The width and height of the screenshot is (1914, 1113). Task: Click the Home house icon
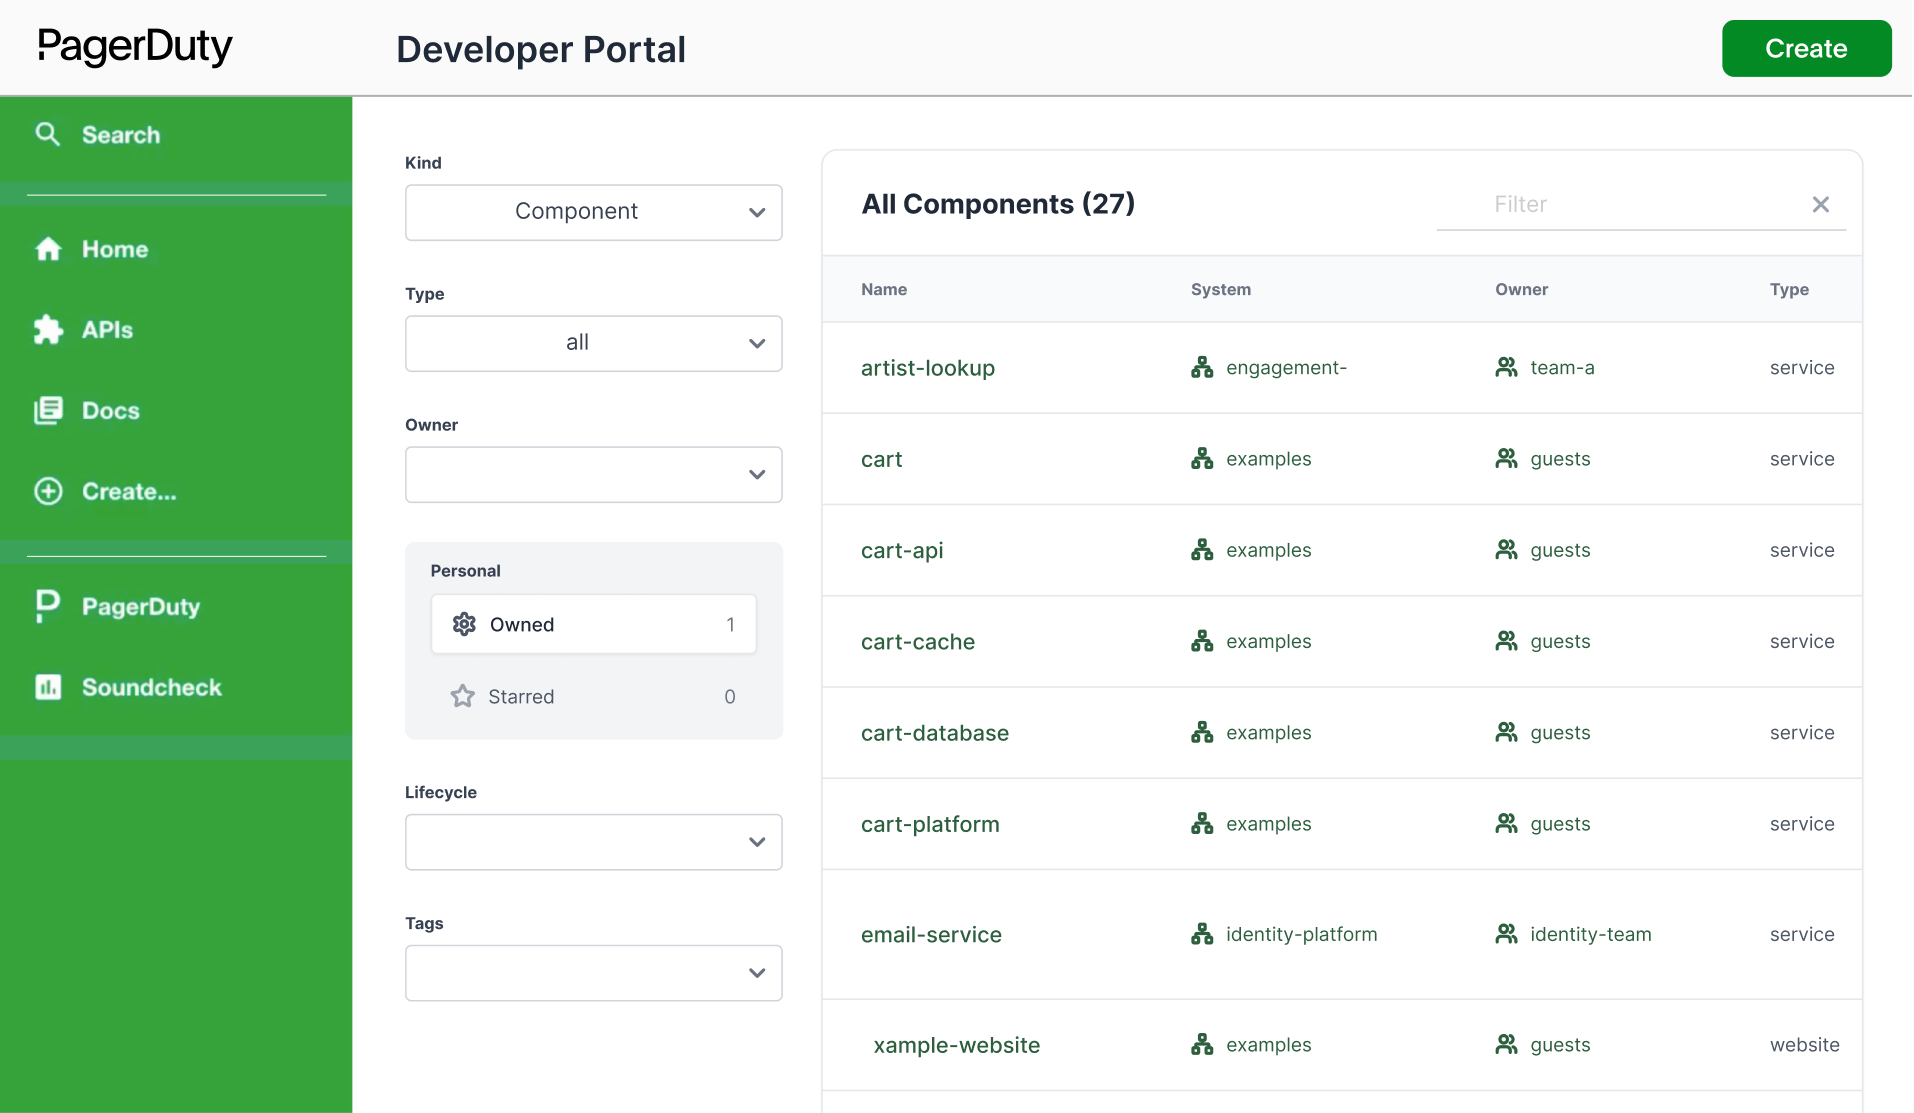(48, 249)
